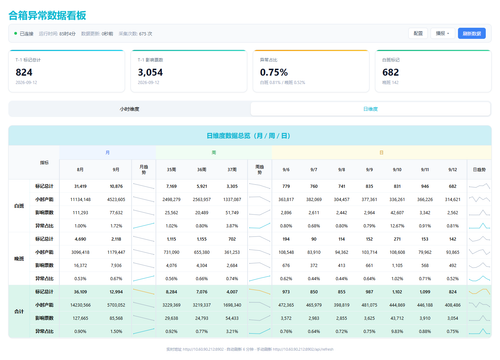Open the T-1 标记总计 card
The image size is (500, 360).
(x=67, y=71)
